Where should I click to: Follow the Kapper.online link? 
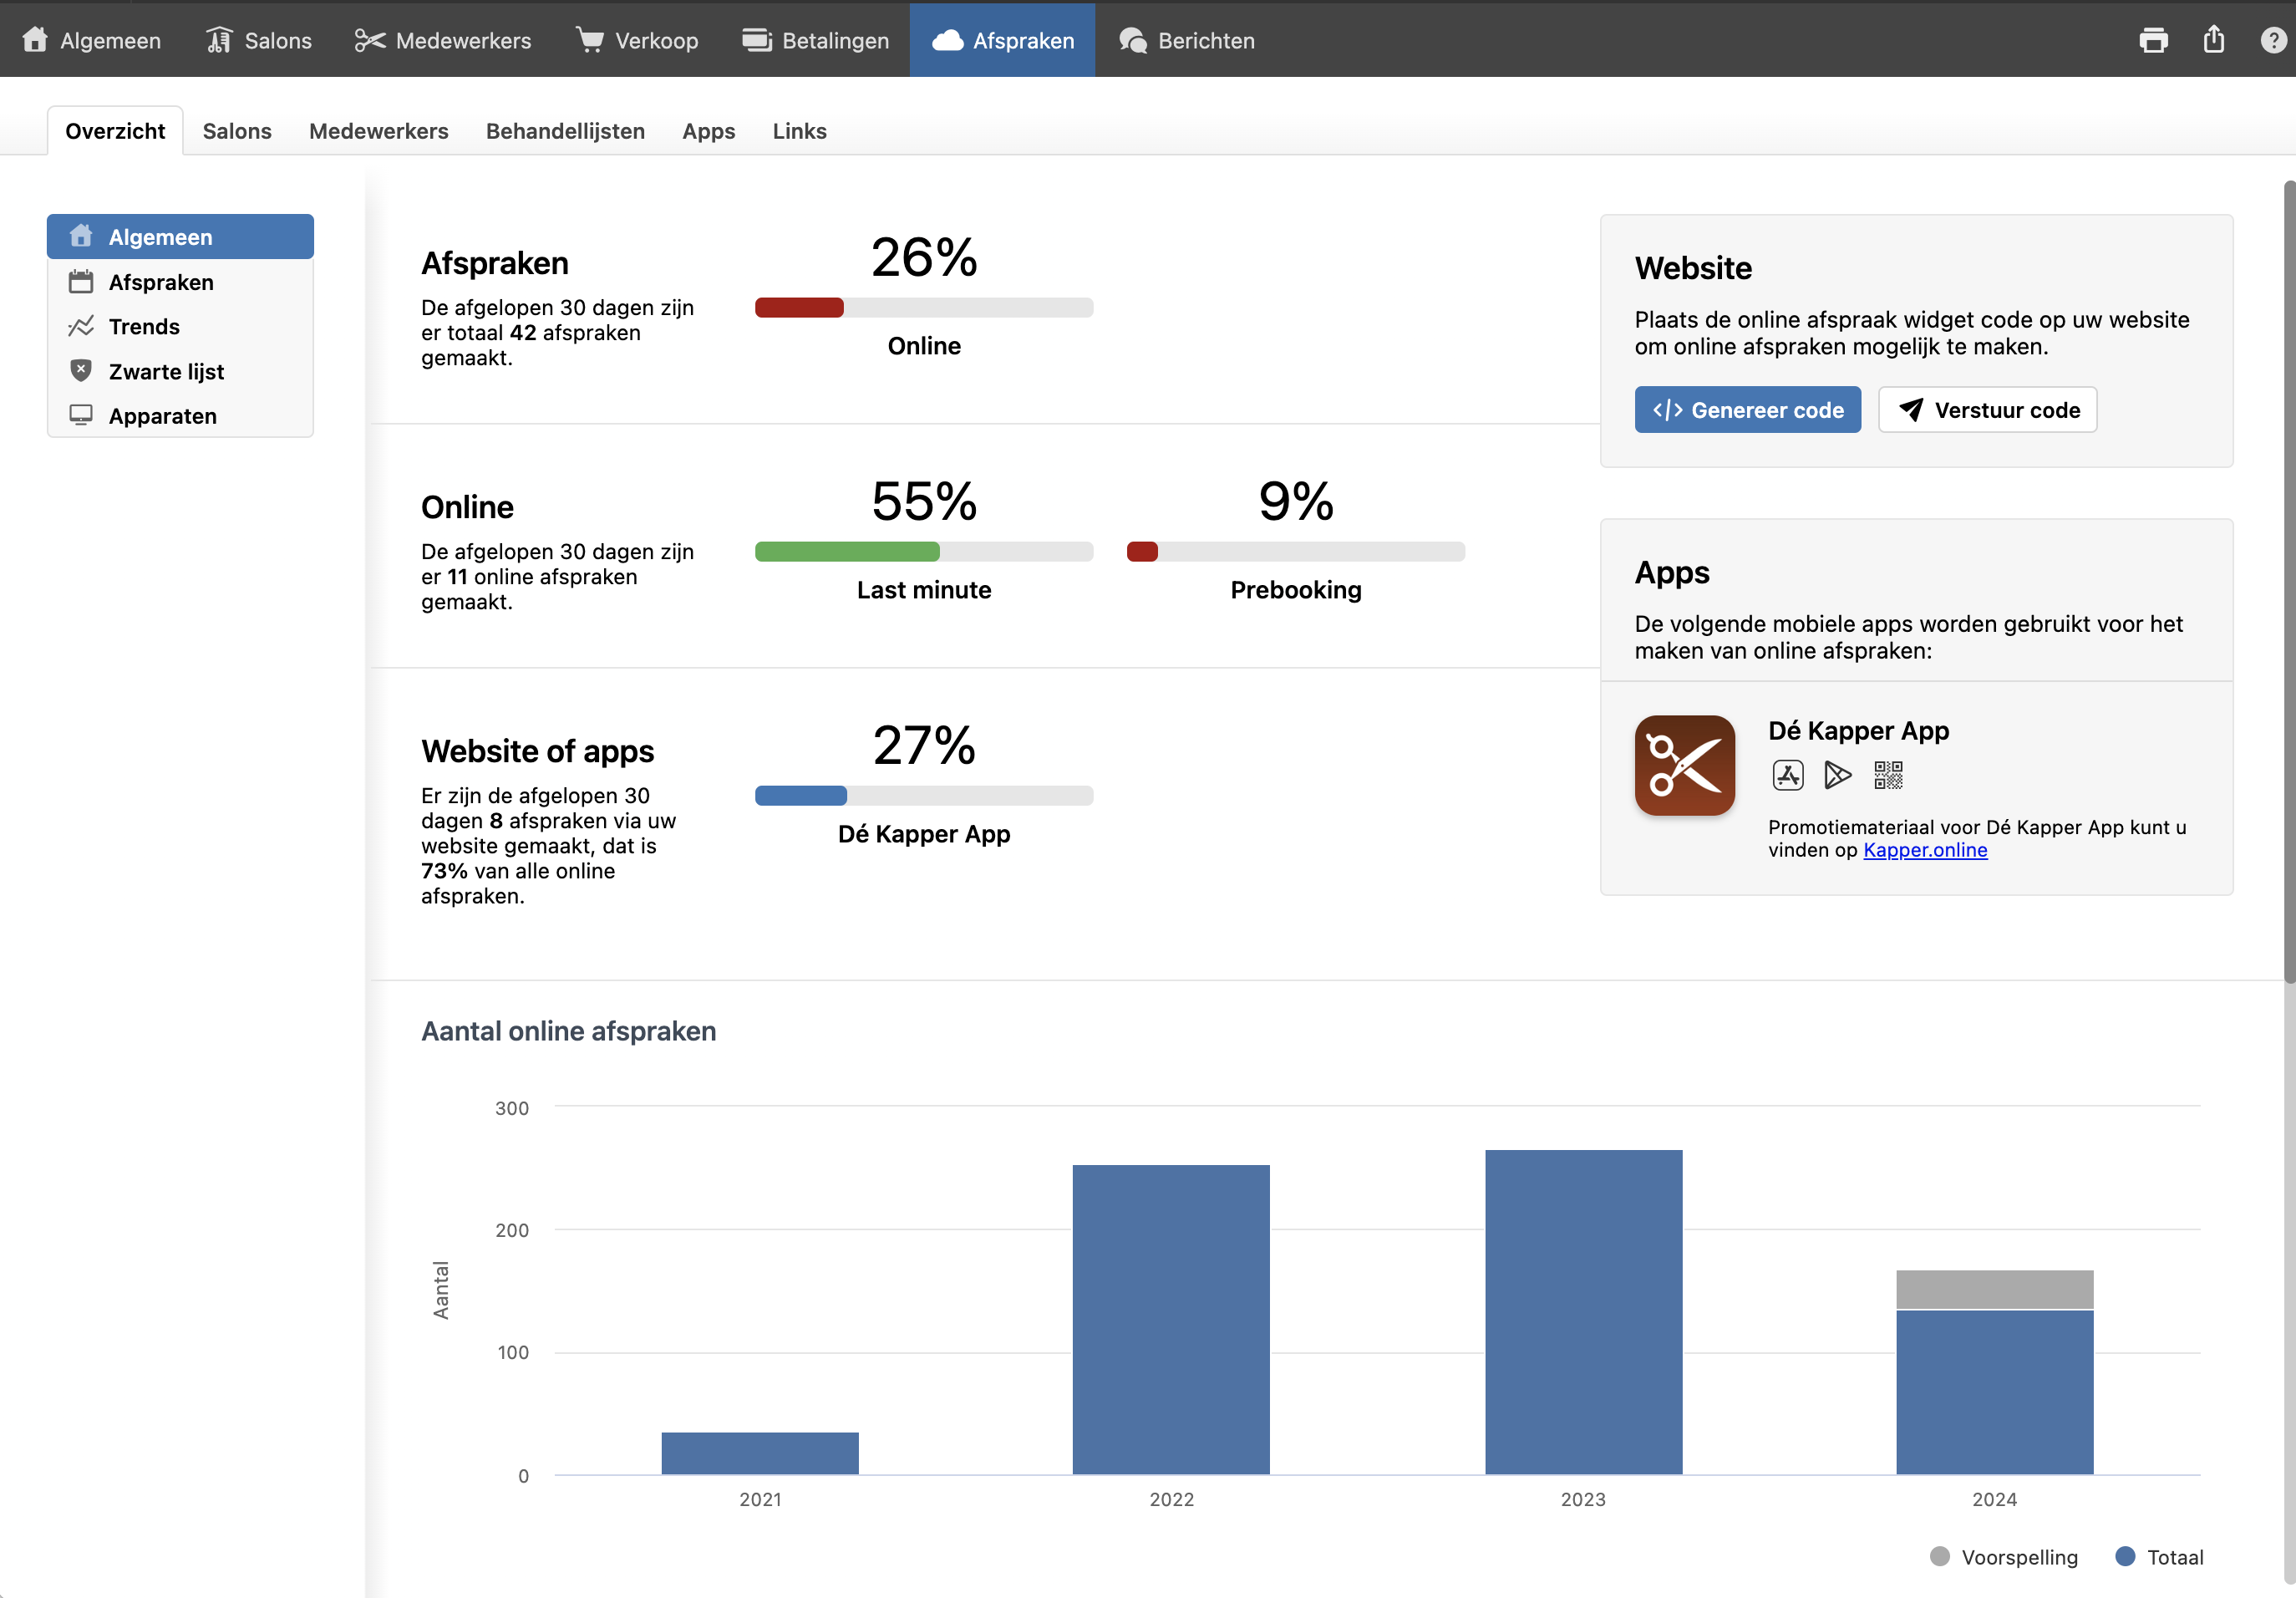click(x=1924, y=850)
